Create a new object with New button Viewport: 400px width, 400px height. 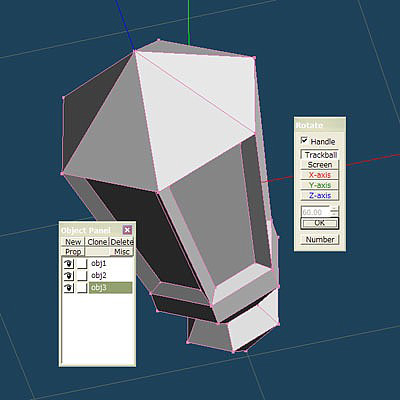click(x=73, y=242)
